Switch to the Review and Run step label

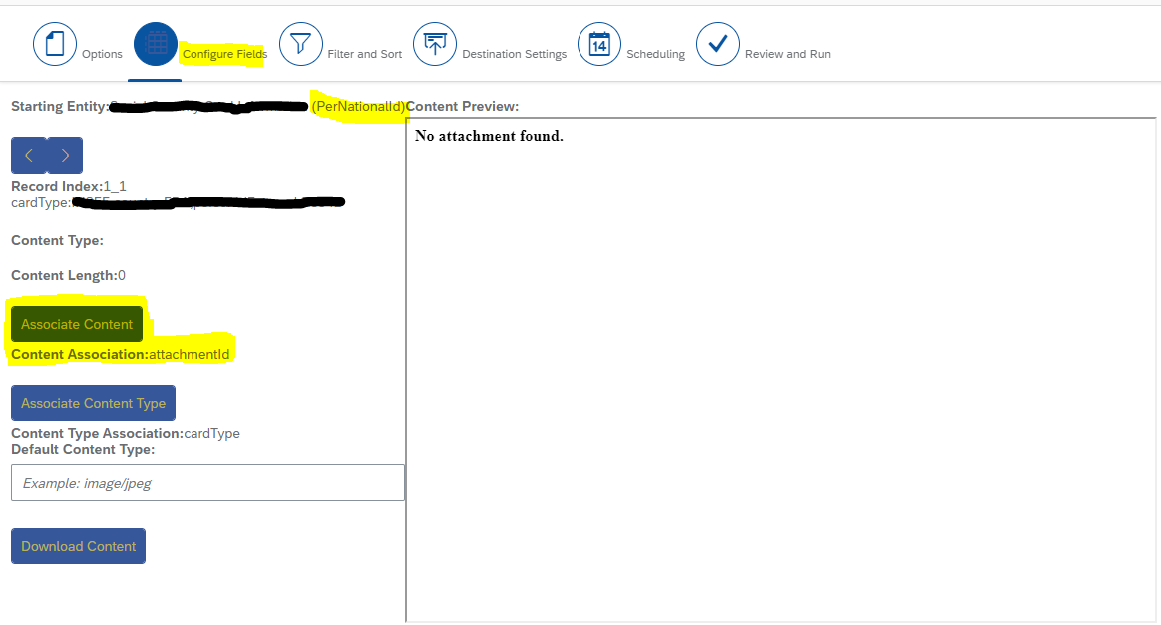pos(788,54)
